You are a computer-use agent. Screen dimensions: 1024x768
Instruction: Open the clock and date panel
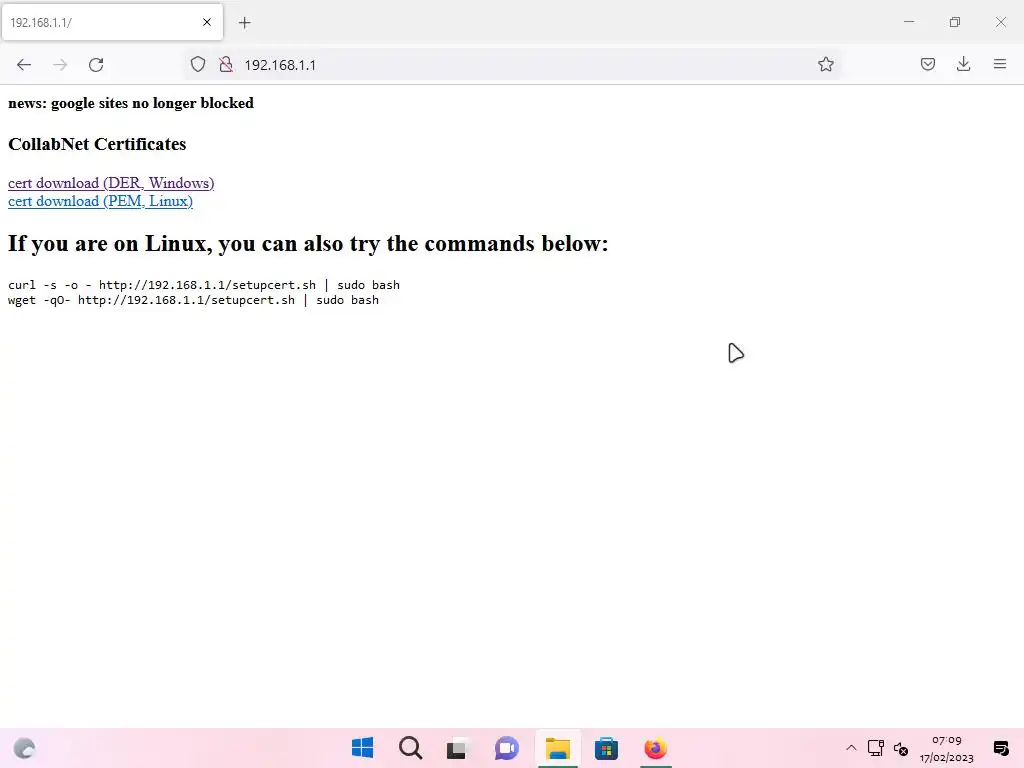[x=947, y=748]
